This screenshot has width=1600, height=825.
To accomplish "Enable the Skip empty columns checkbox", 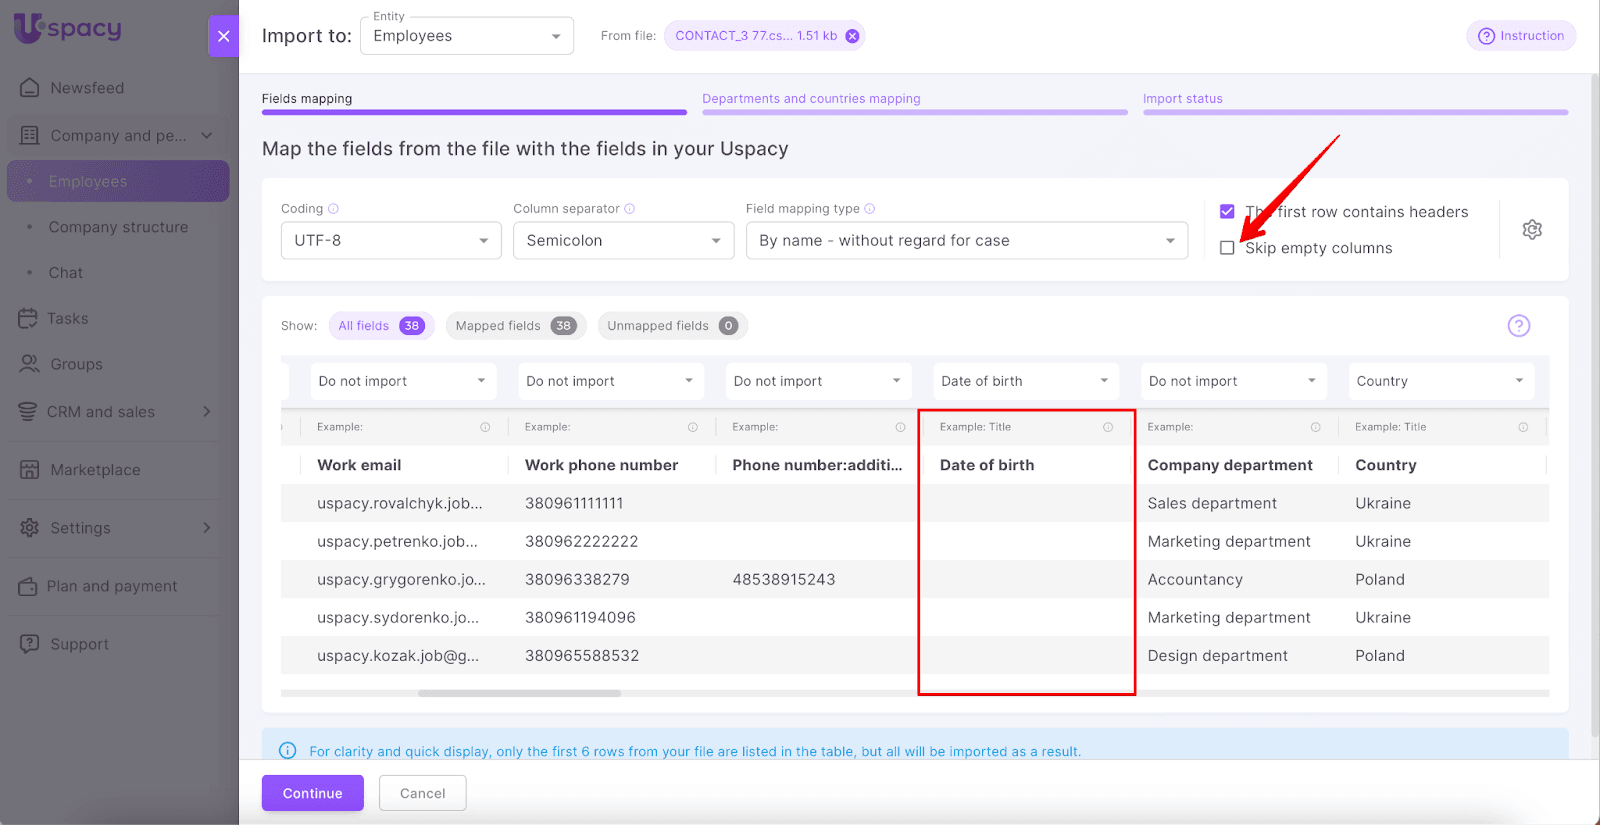I will pyautogui.click(x=1227, y=248).
